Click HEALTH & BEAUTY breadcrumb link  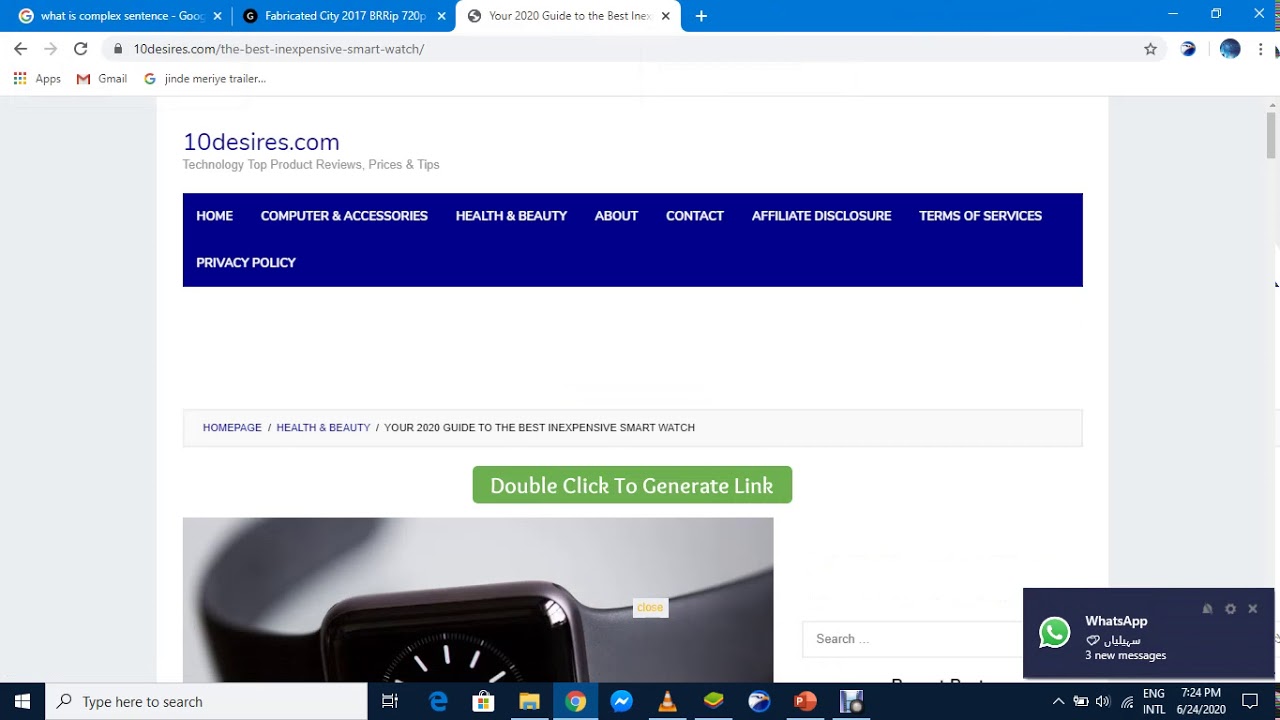coord(323,428)
